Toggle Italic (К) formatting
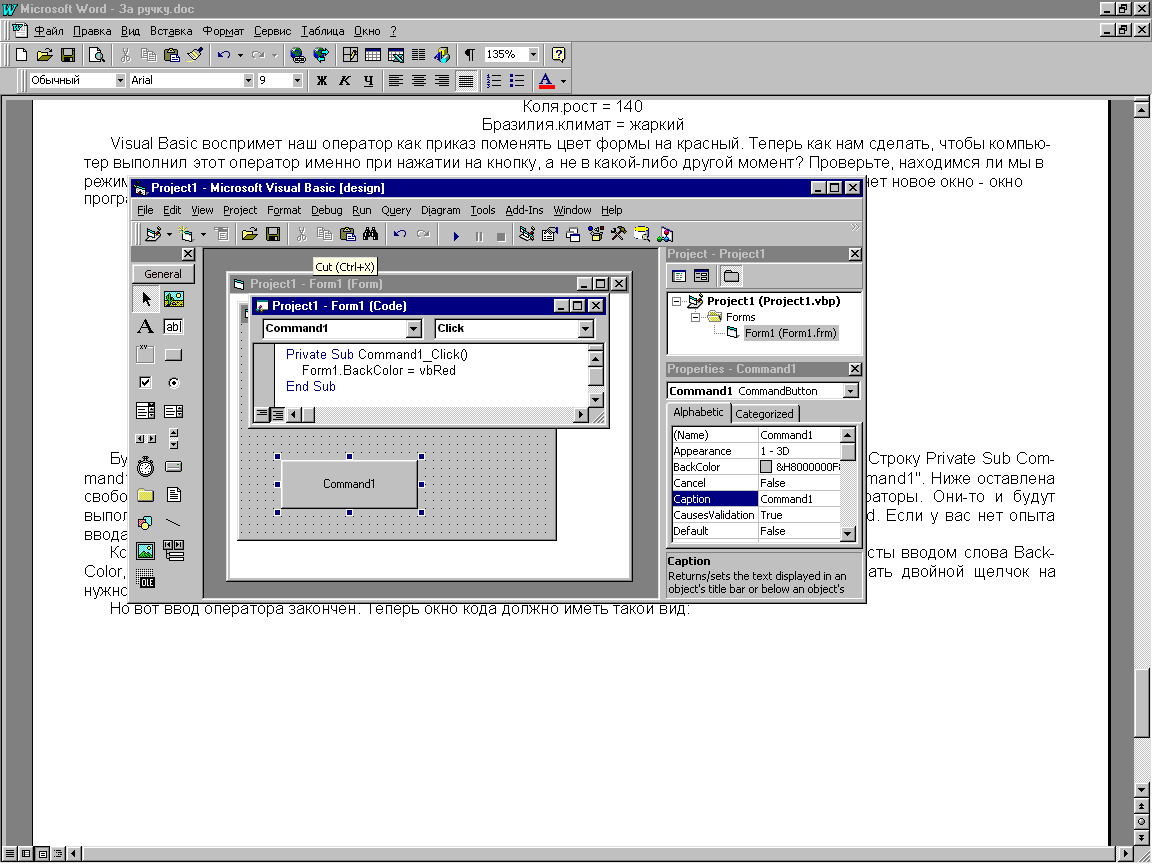This screenshot has height=864, width=1152. (x=345, y=81)
